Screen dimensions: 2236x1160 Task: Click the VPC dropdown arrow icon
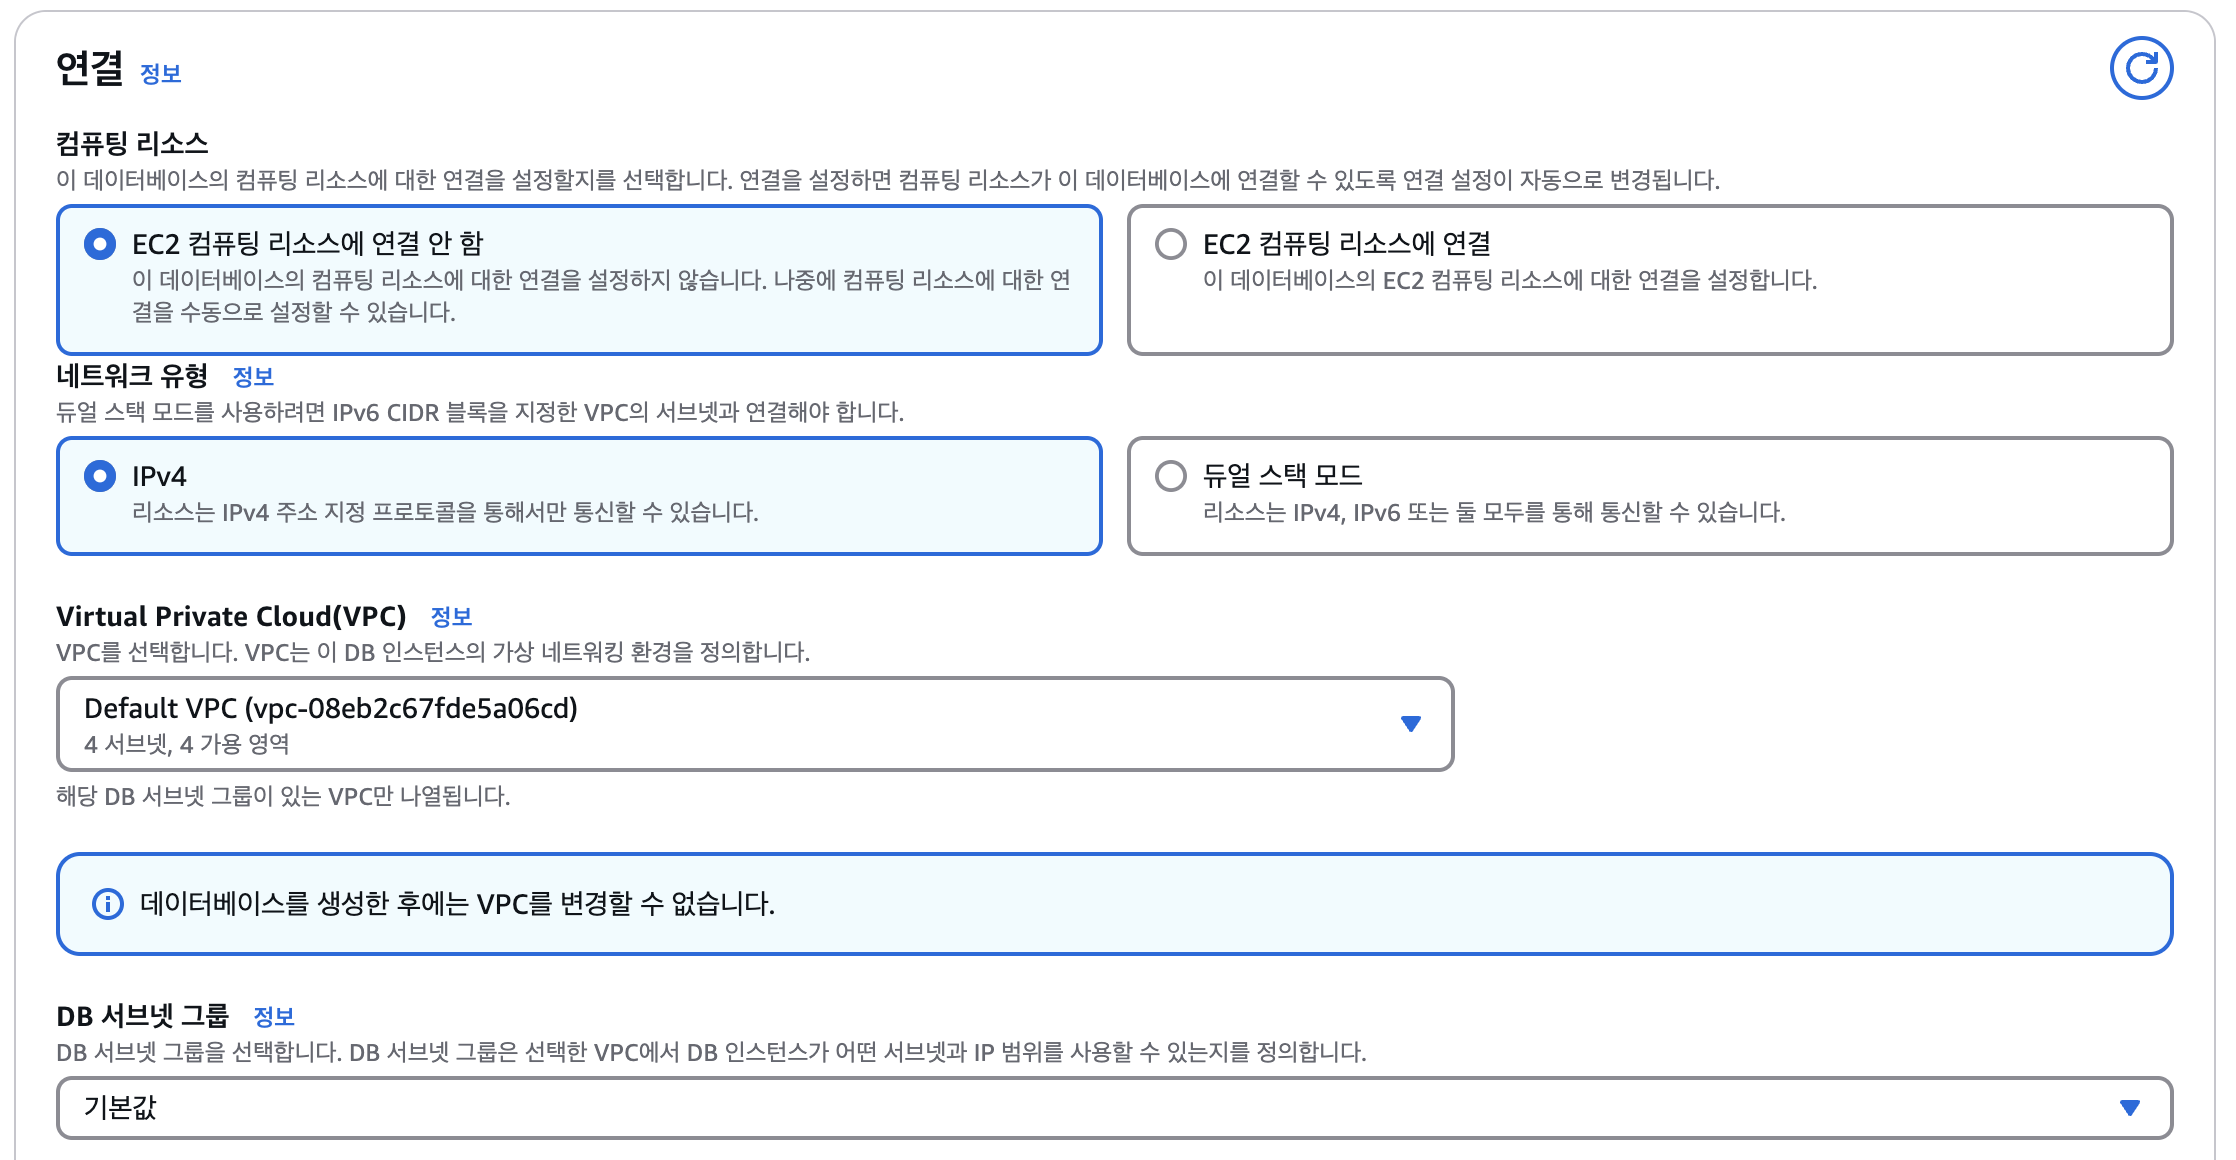pyautogui.click(x=1410, y=724)
